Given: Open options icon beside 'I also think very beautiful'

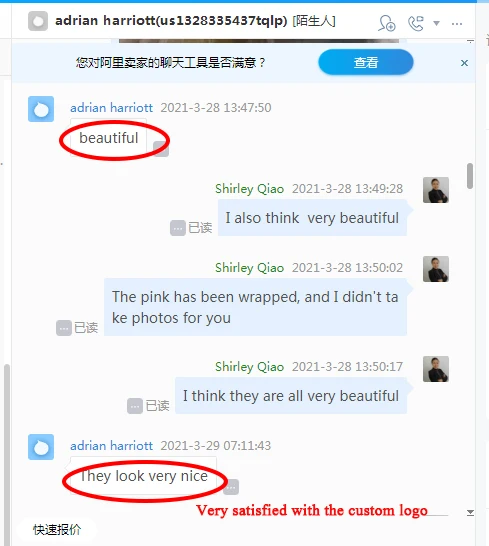Looking at the screenshot, I should (178, 228).
